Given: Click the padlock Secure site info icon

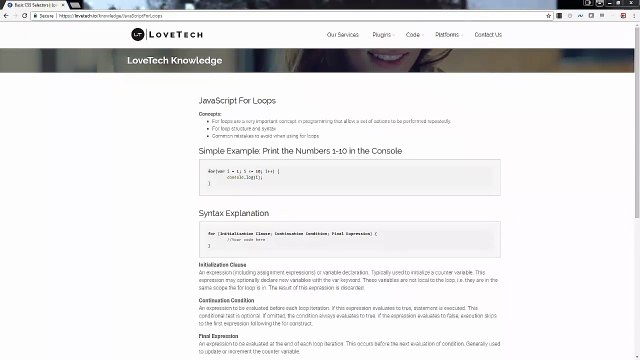Looking at the screenshot, I should point(36,16).
